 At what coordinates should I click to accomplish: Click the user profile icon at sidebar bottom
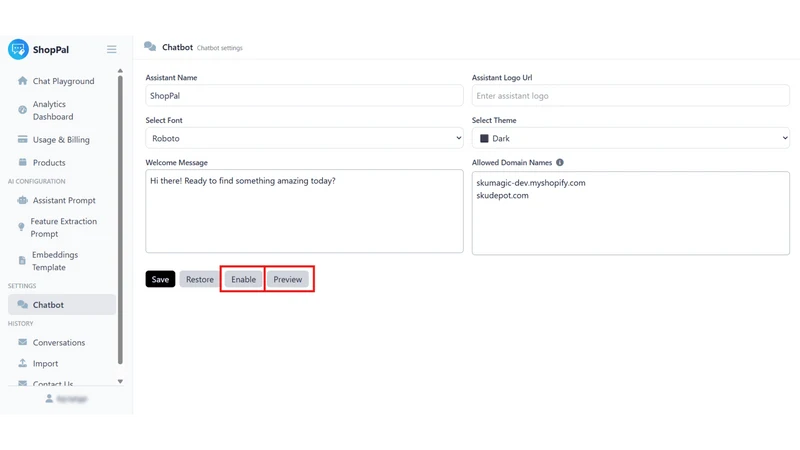tap(49, 398)
